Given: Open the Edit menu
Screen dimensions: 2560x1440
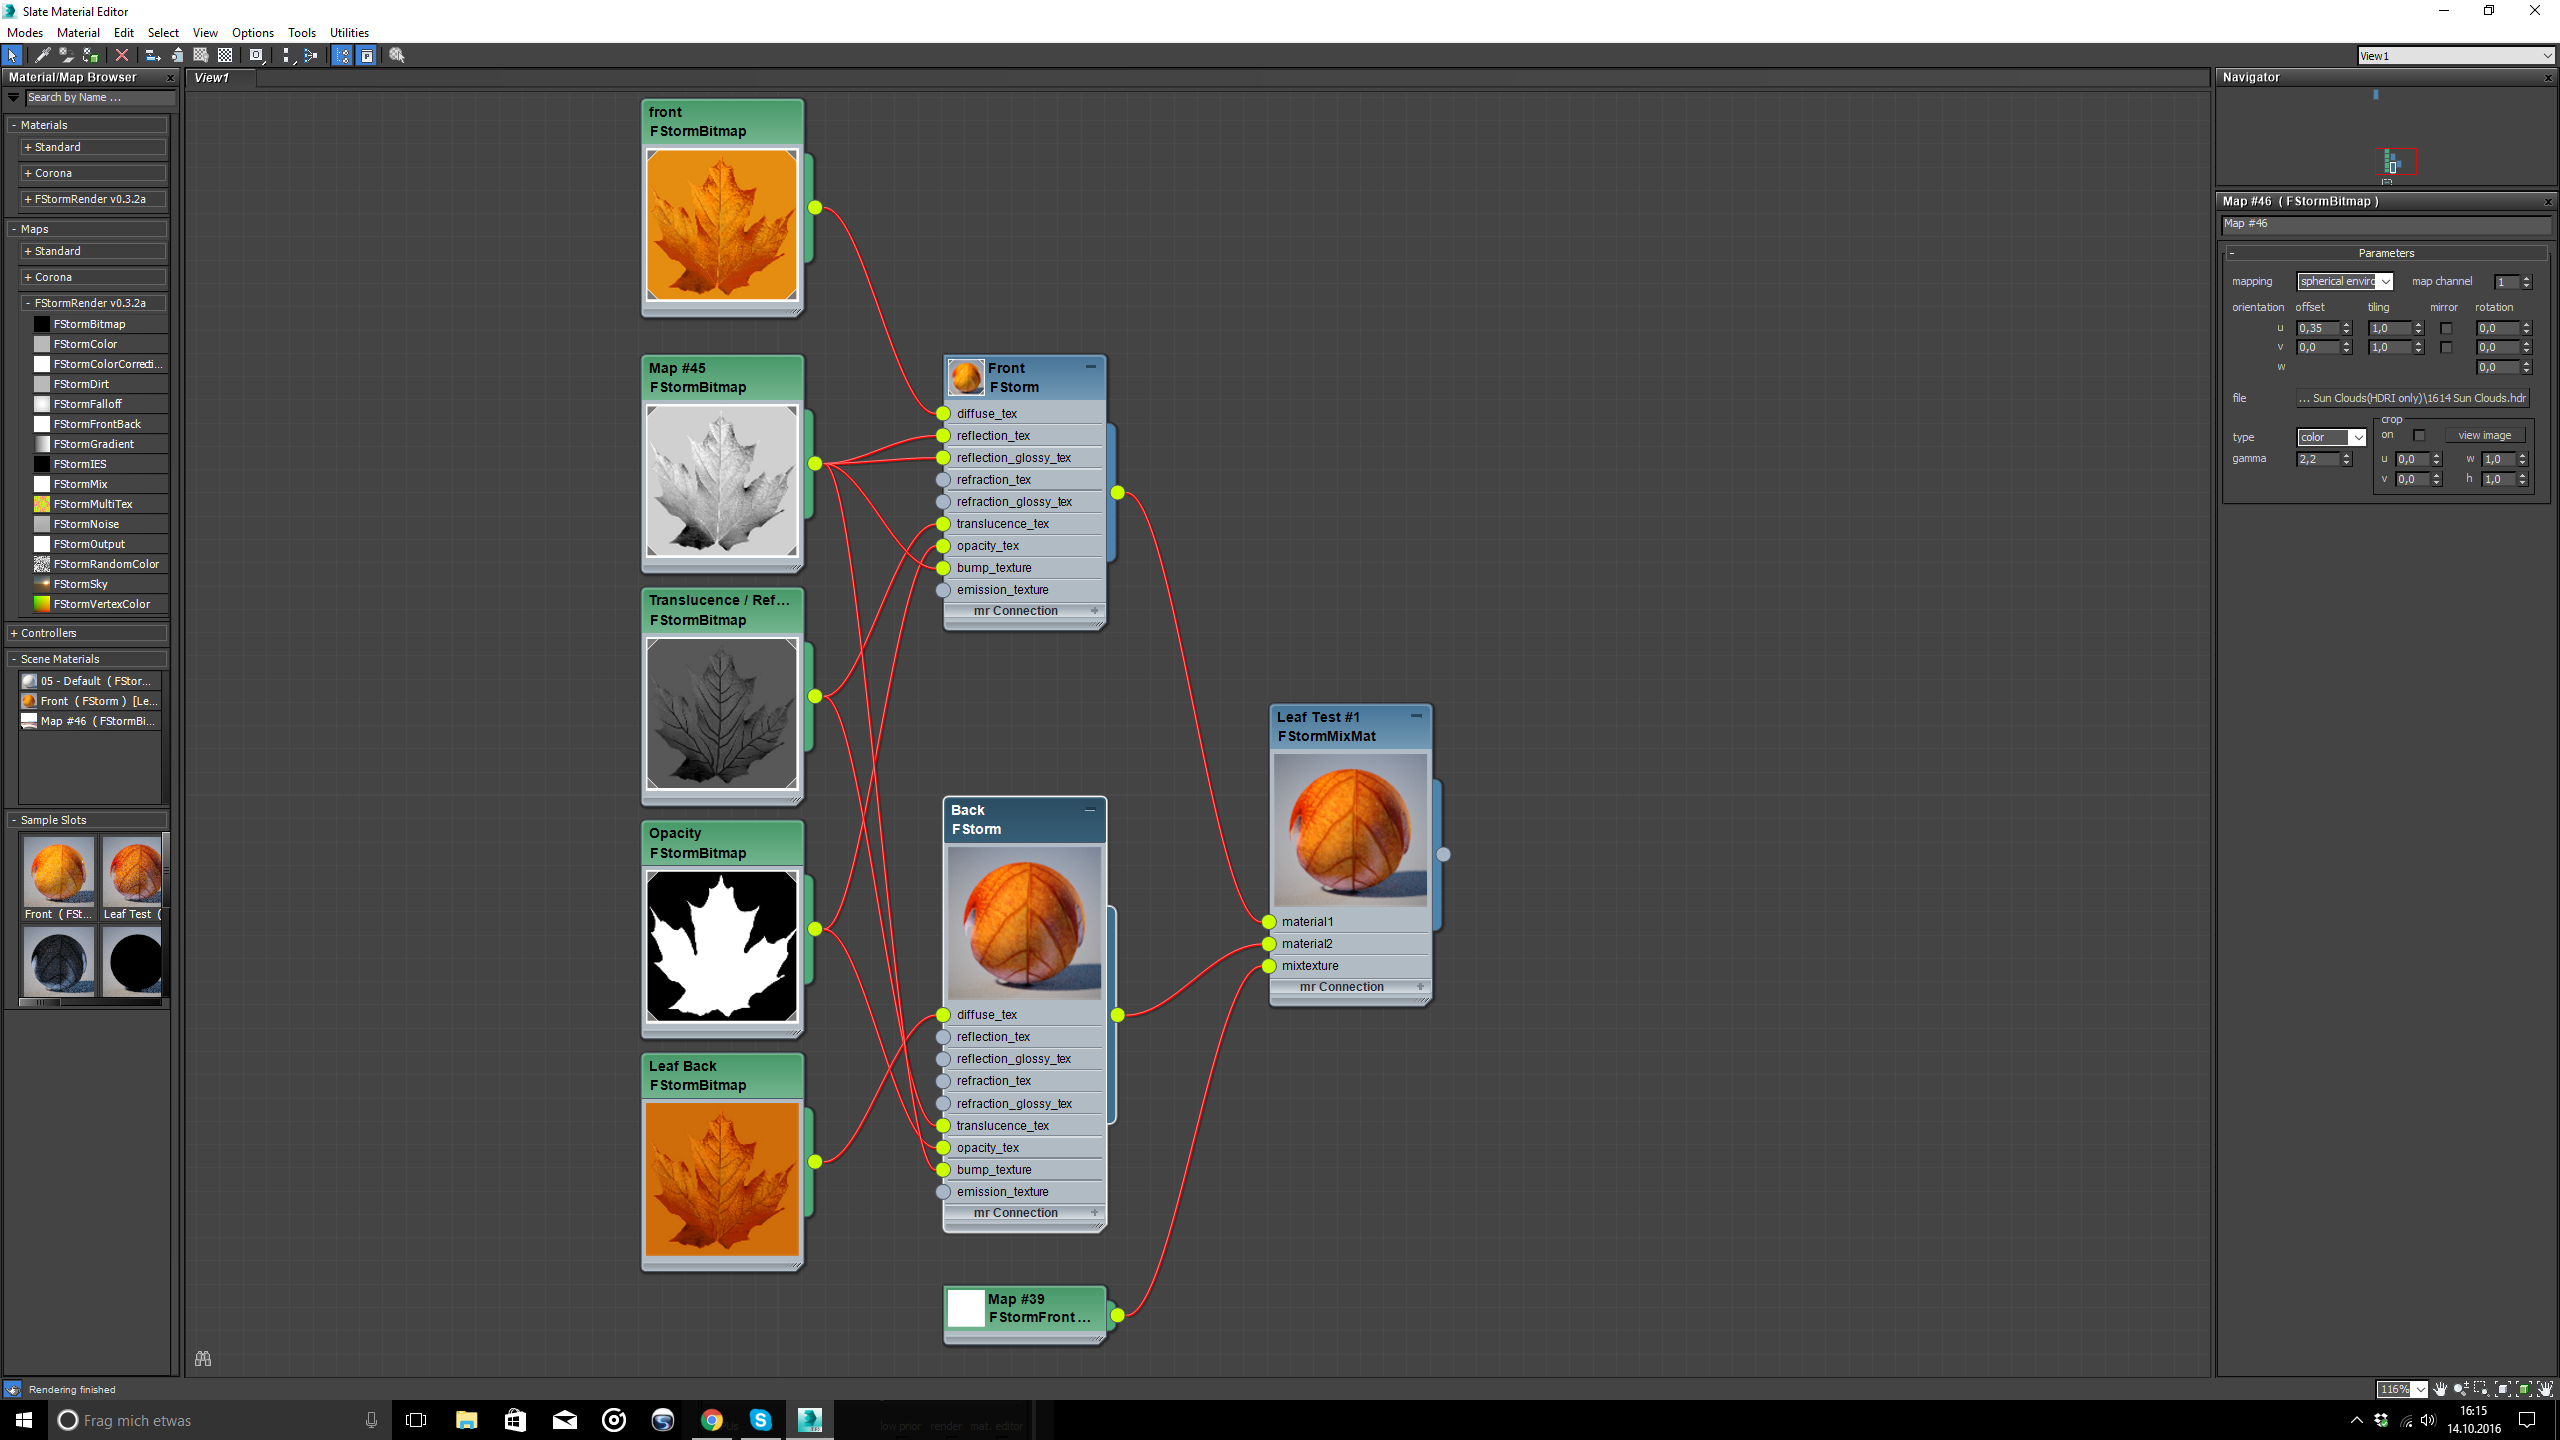Looking at the screenshot, I should point(124,33).
